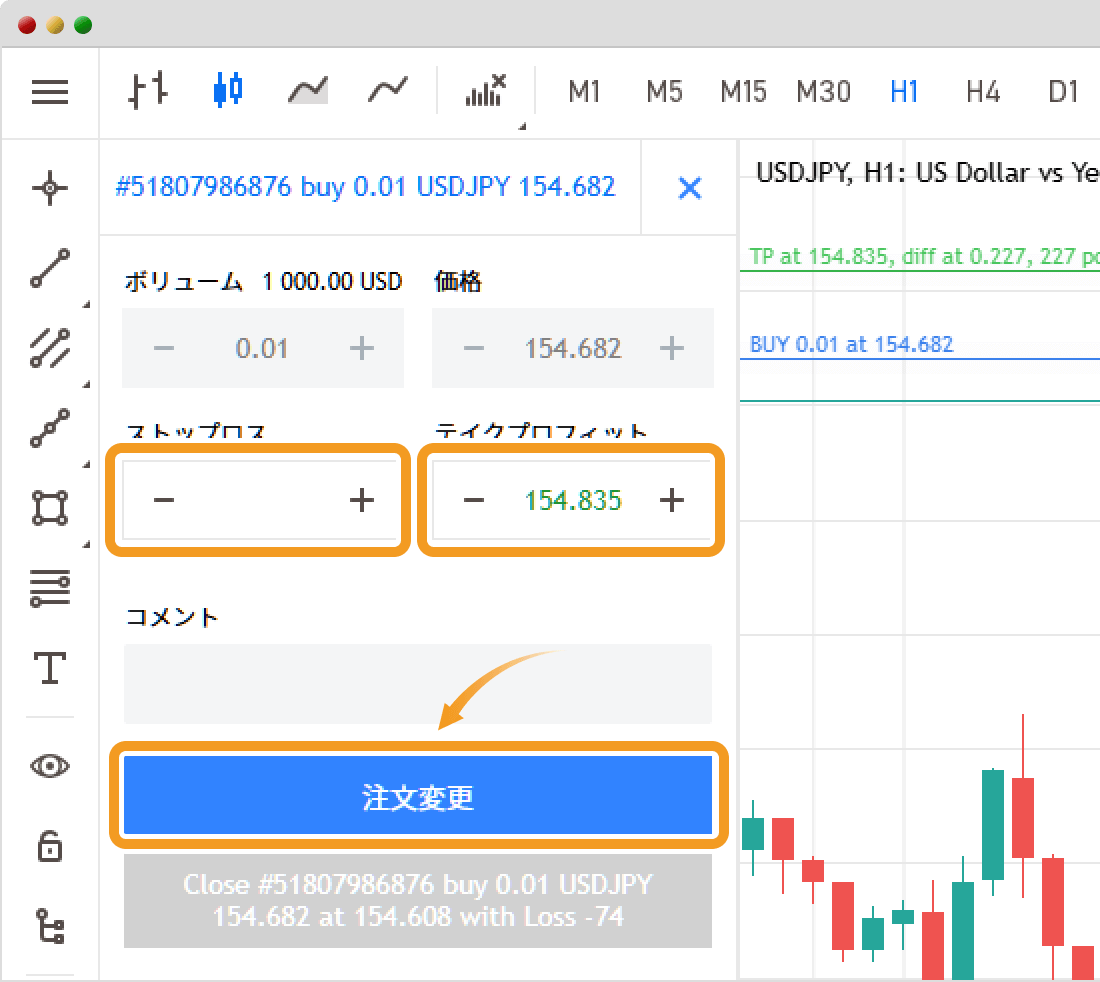Click the macOS yellow minimize button
The image size is (1100, 982).
coord(55,25)
